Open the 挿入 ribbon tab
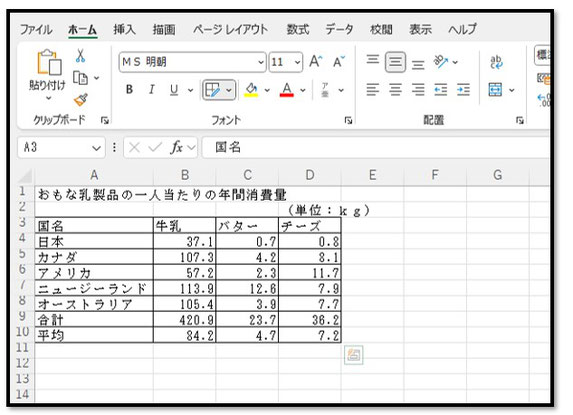The height and width of the screenshot is (415, 573). pos(124,29)
